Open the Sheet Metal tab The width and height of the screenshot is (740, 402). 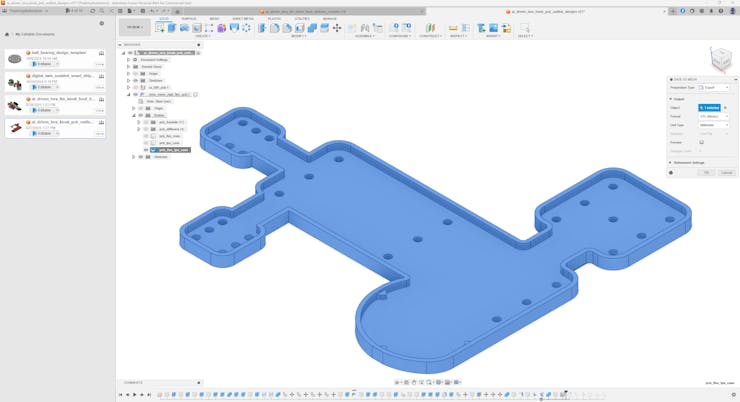(x=243, y=18)
